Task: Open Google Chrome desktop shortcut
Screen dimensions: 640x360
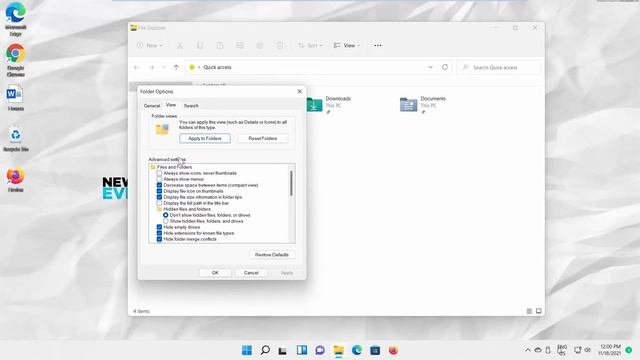Action: 16,60
